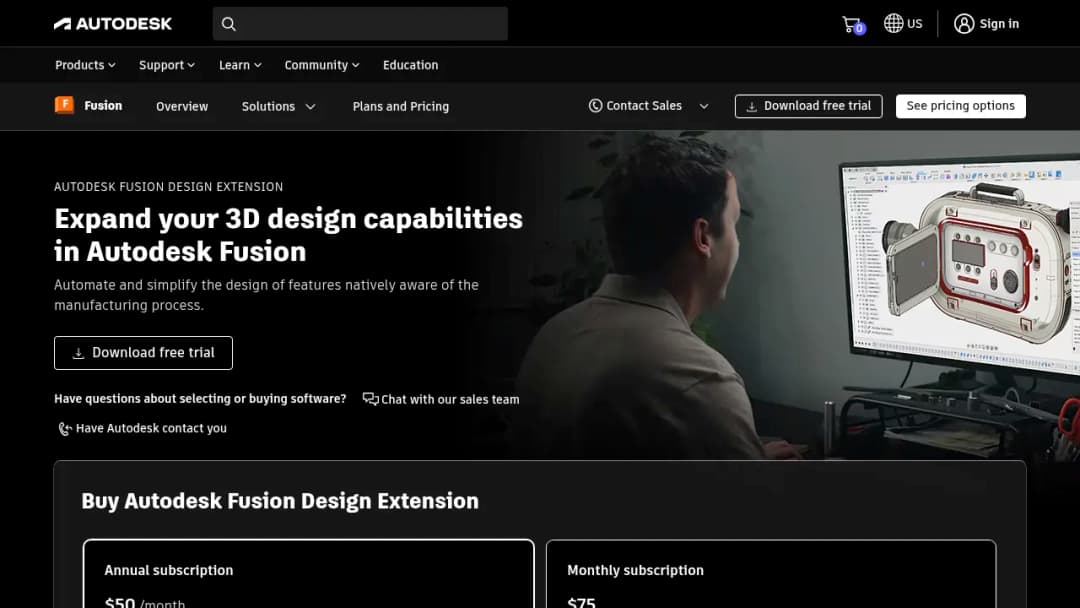Select the Annual subscription card
Image resolution: width=1080 pixels, height=608 pixels.
click(309, 574)
